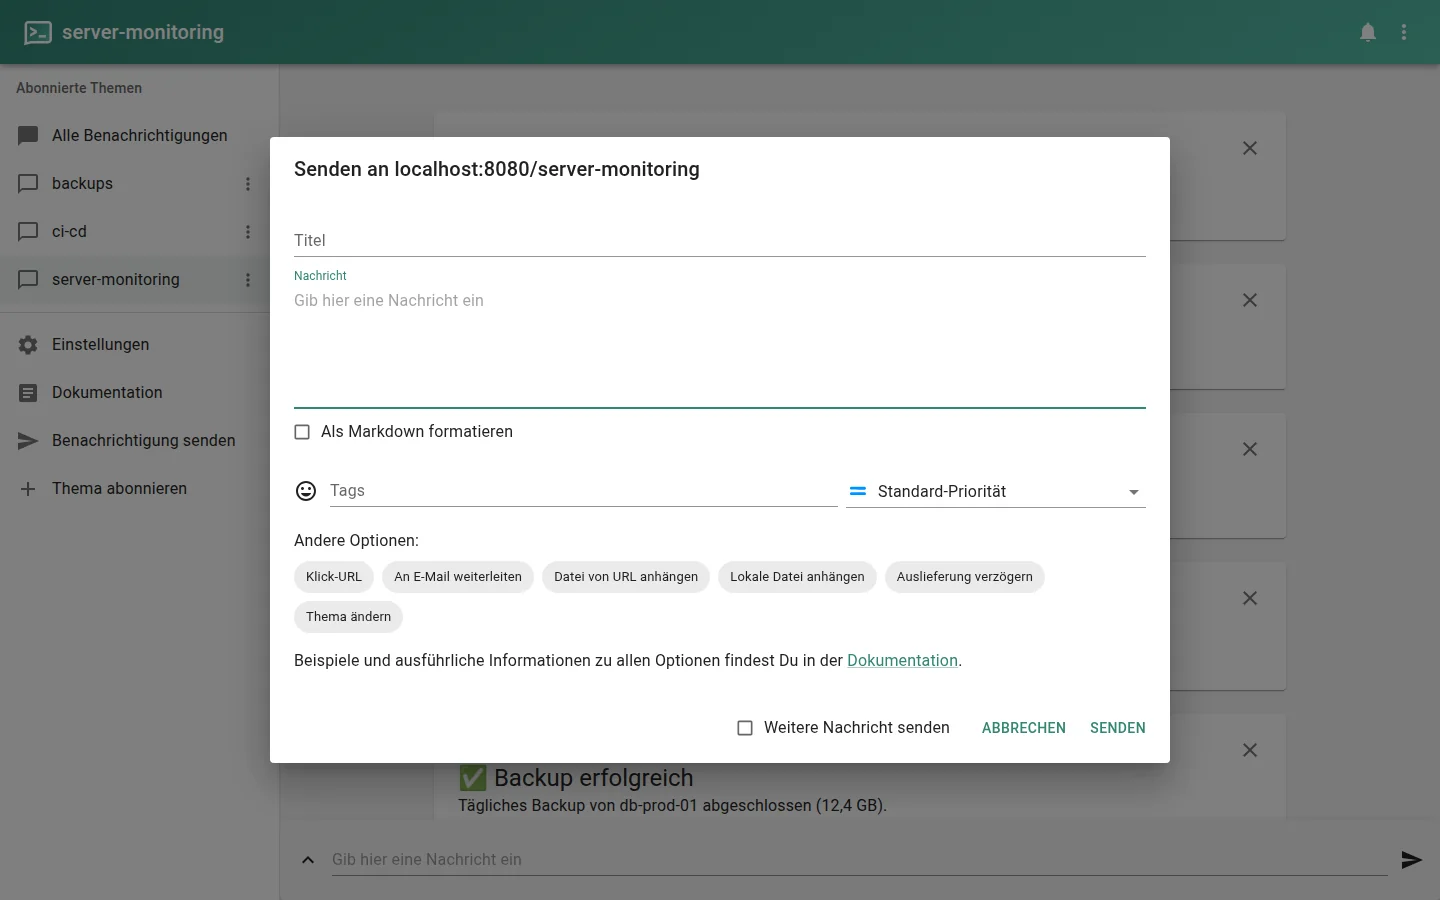This screenshot has height=900, width=1440.
Task: Click Lokale Datei anhängen chip
Action: point(797,577)
